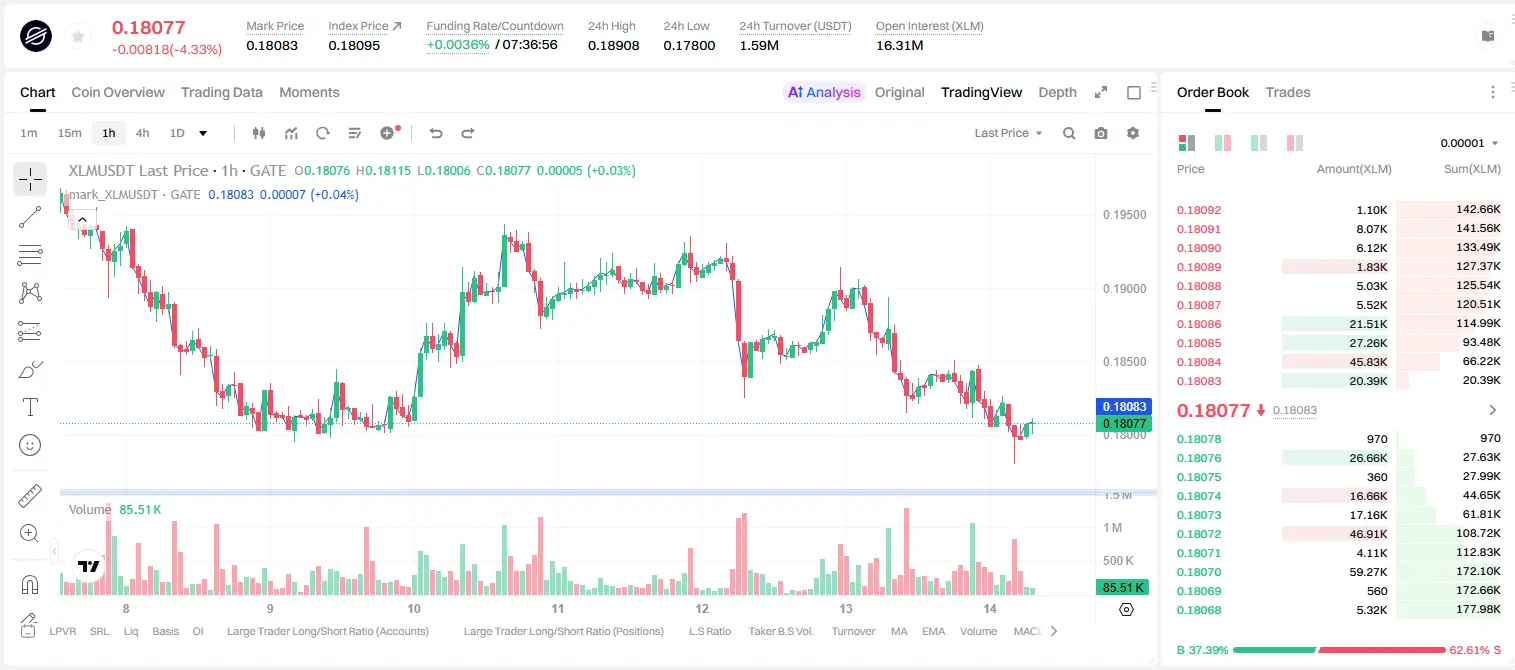
Task: Switch chart to Depth view
Action: [x=1057, y=92]
